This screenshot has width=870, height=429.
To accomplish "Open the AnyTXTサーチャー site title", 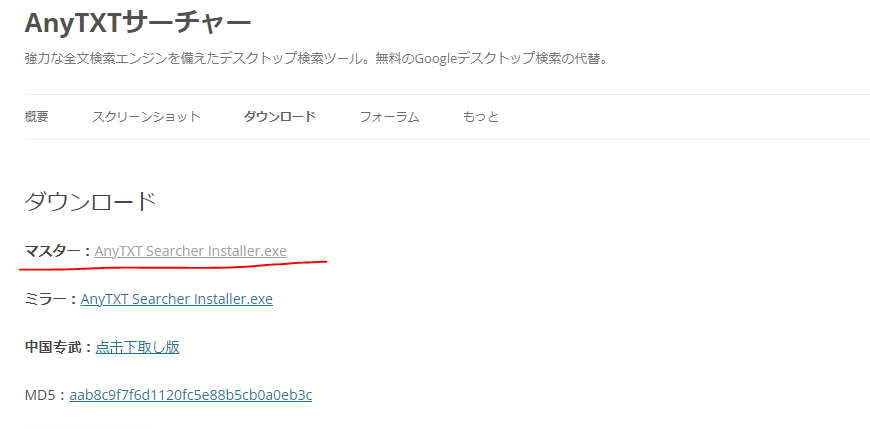I will tap(138, 23).
